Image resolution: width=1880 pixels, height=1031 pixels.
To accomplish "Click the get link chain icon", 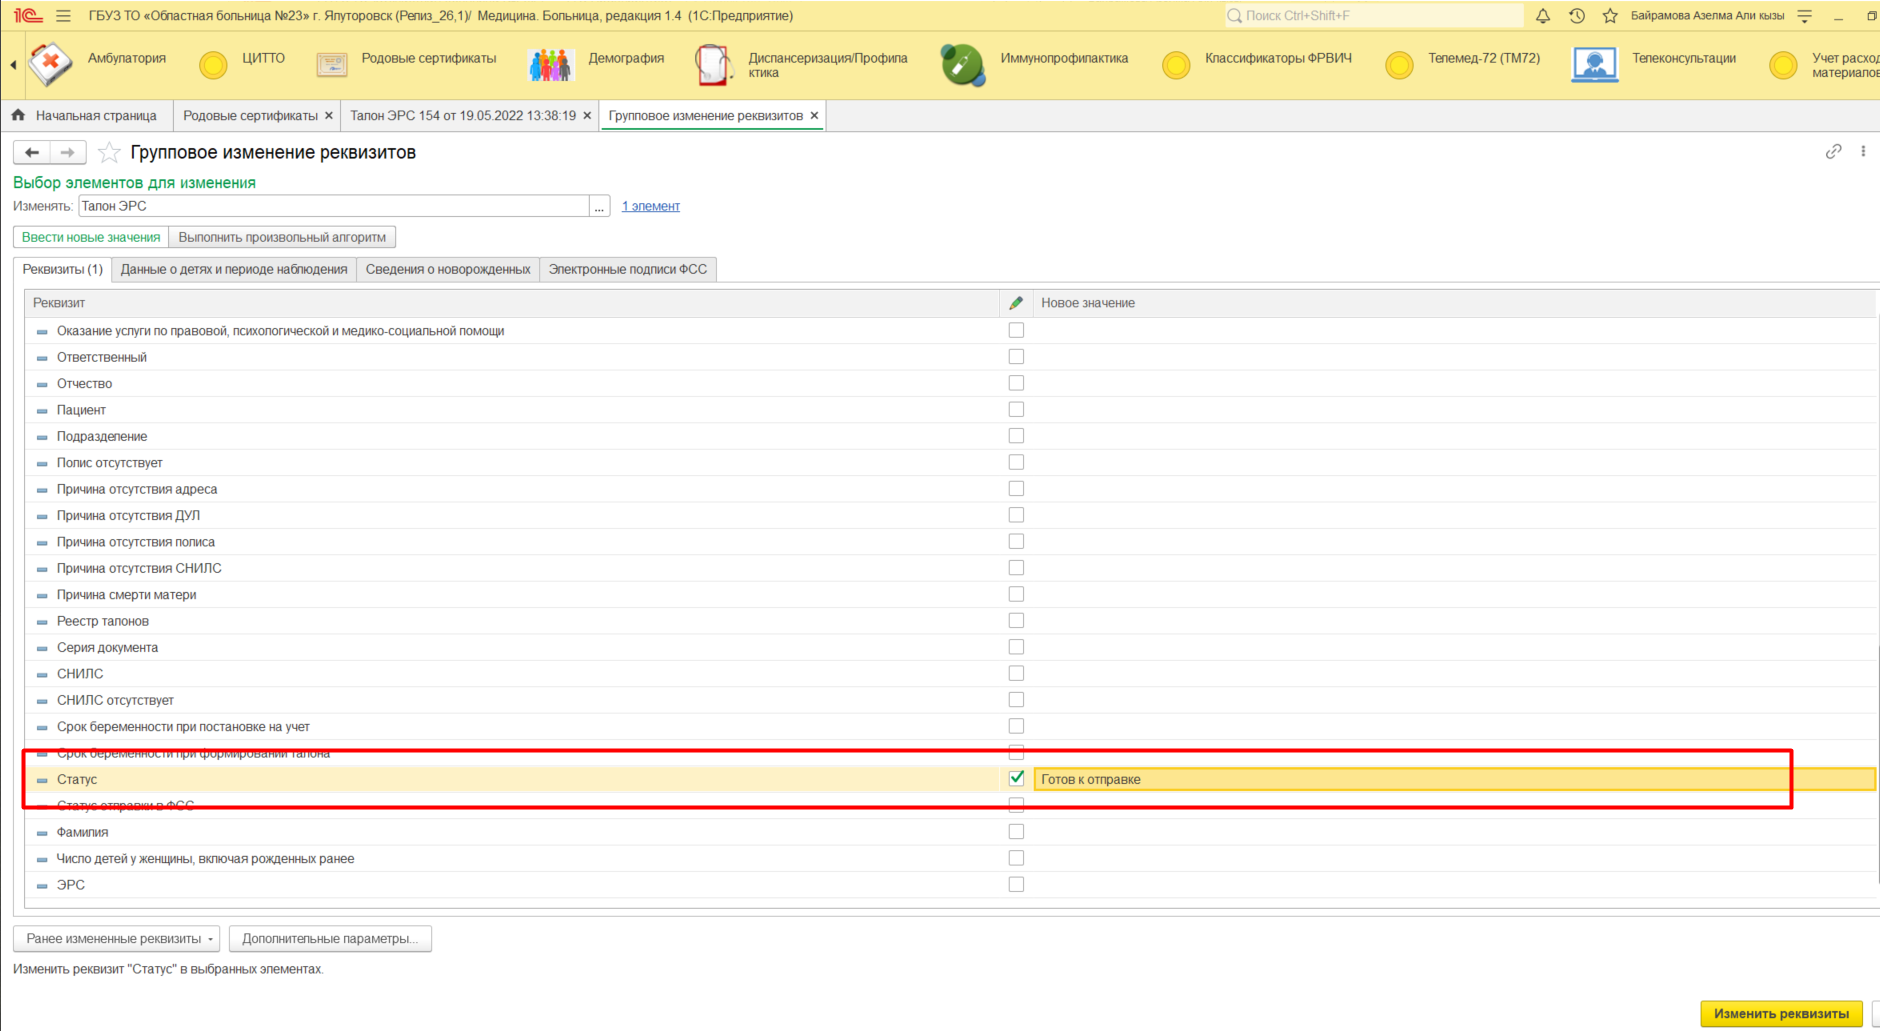I will (x=1832, y=152).
